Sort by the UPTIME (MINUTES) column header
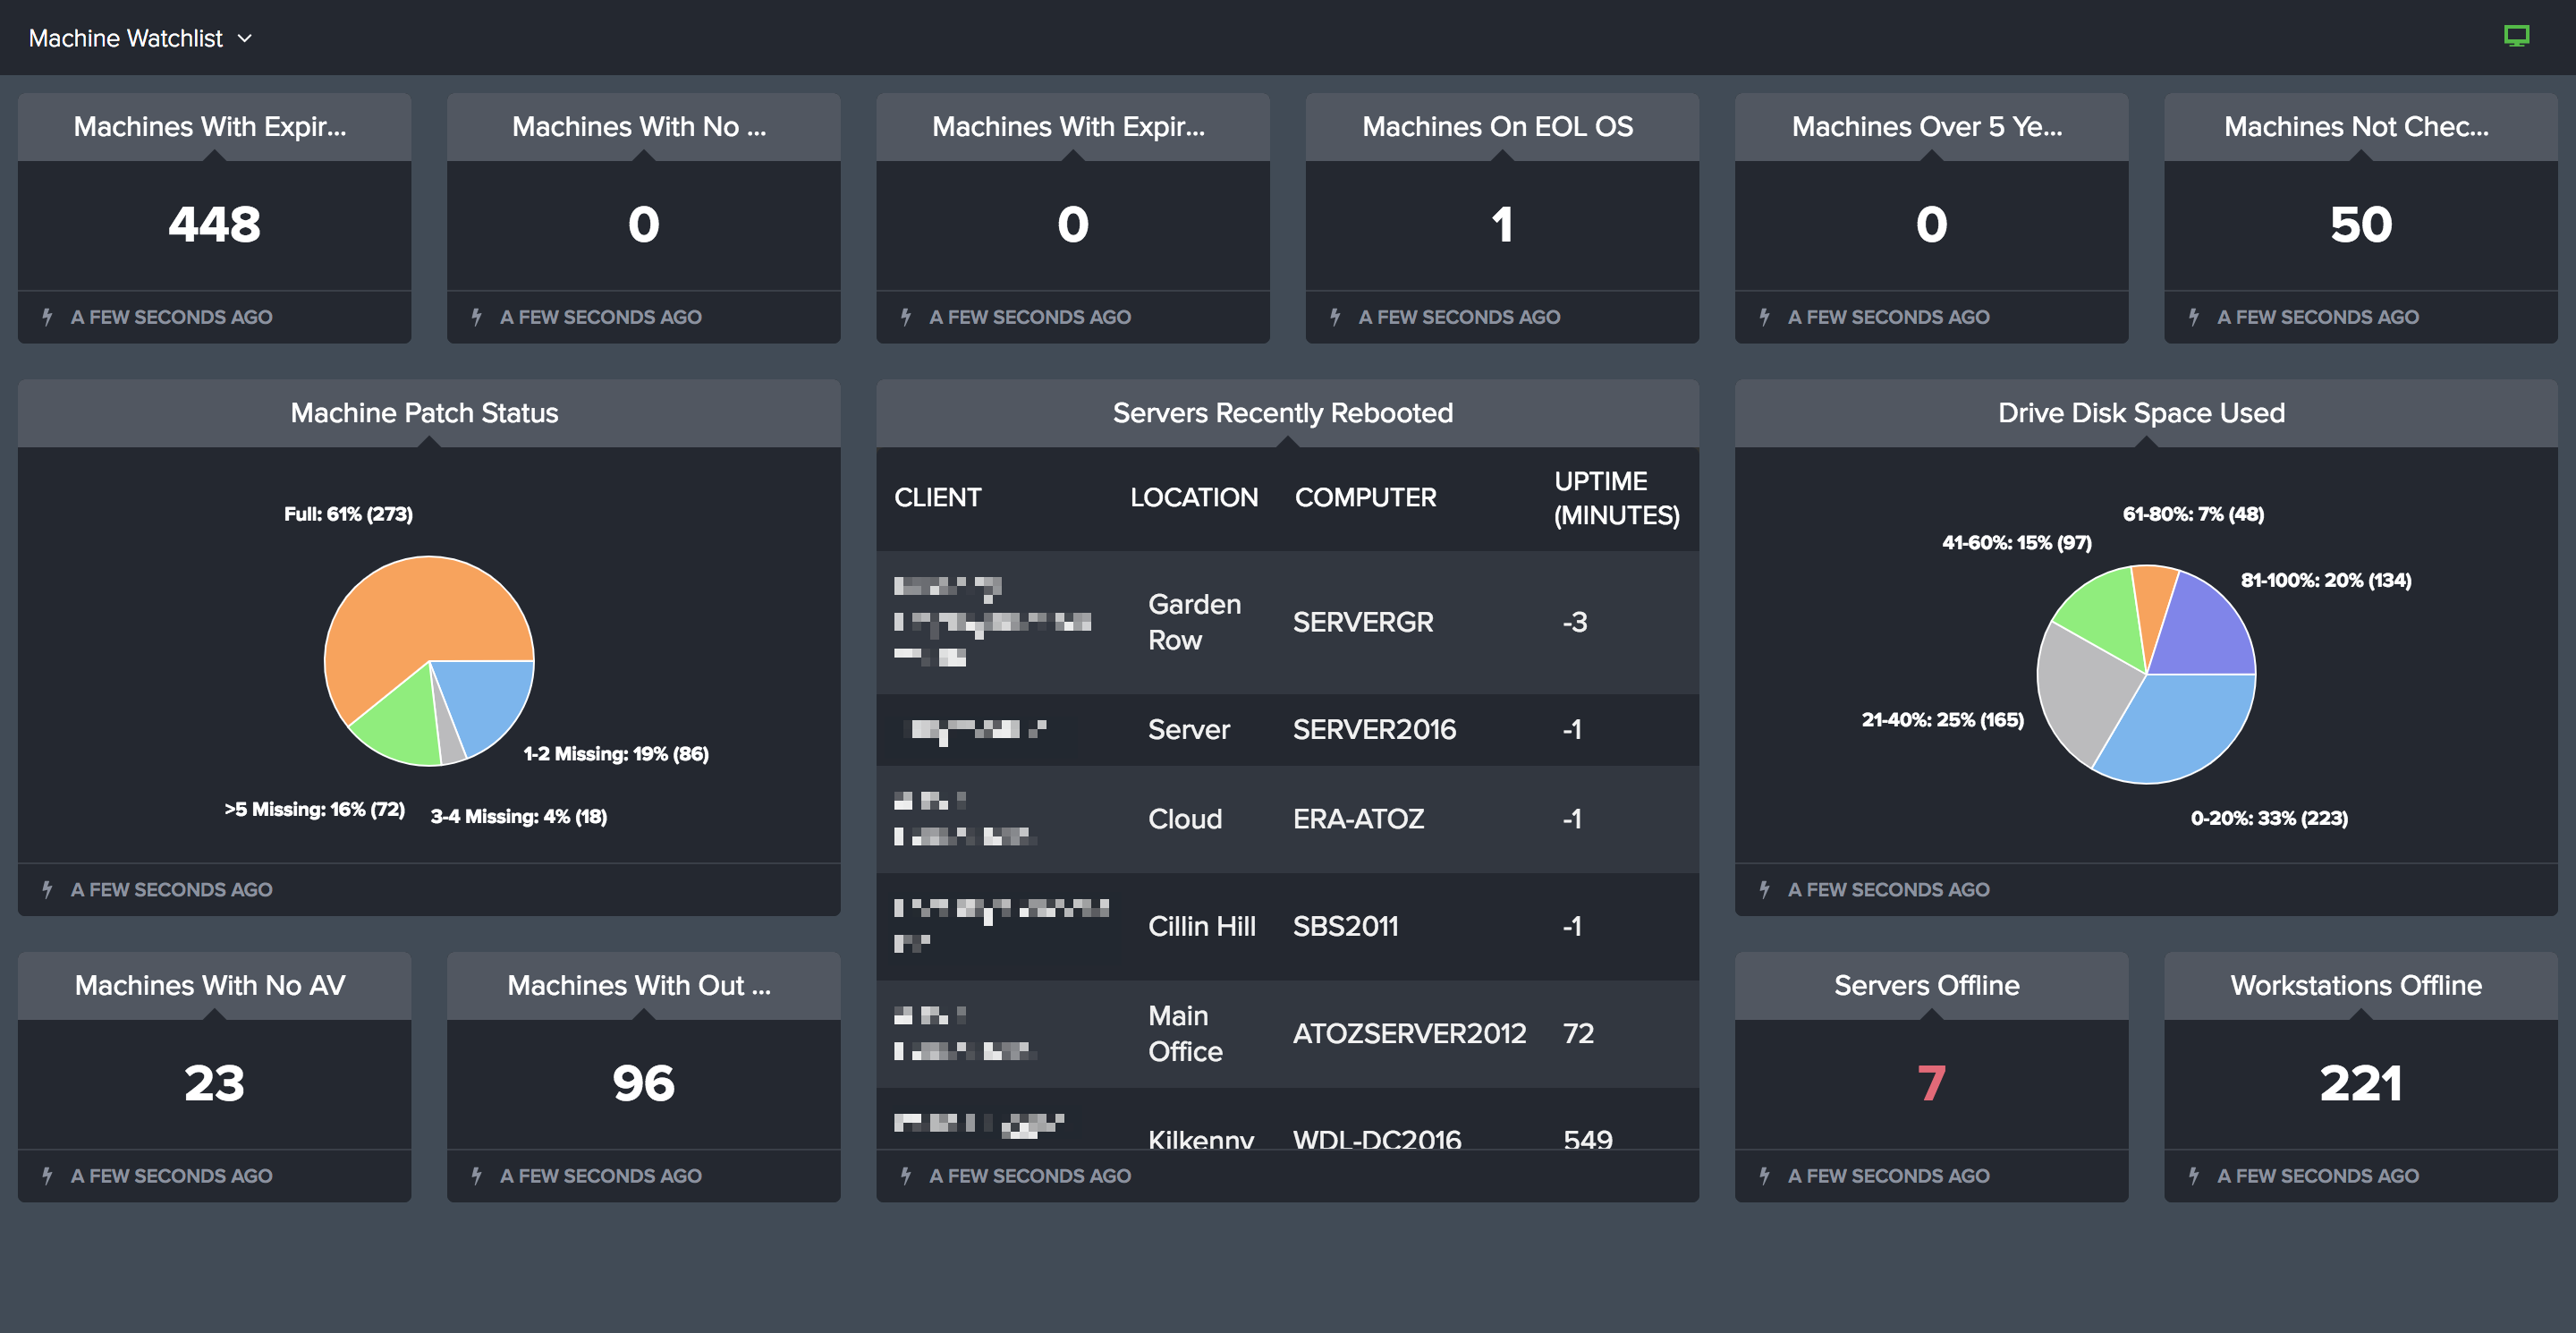The height and width of the screenshot is (1333, 2576). [1615, 498]
